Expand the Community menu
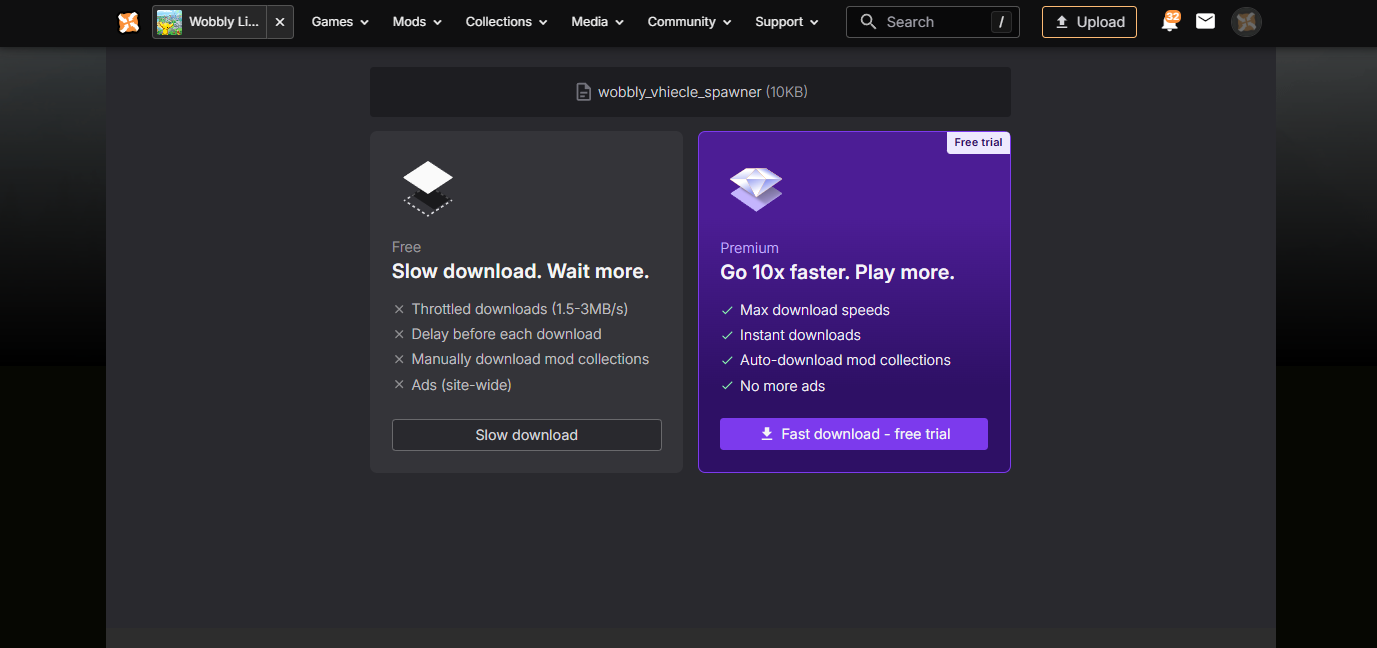 pos(689,22)
